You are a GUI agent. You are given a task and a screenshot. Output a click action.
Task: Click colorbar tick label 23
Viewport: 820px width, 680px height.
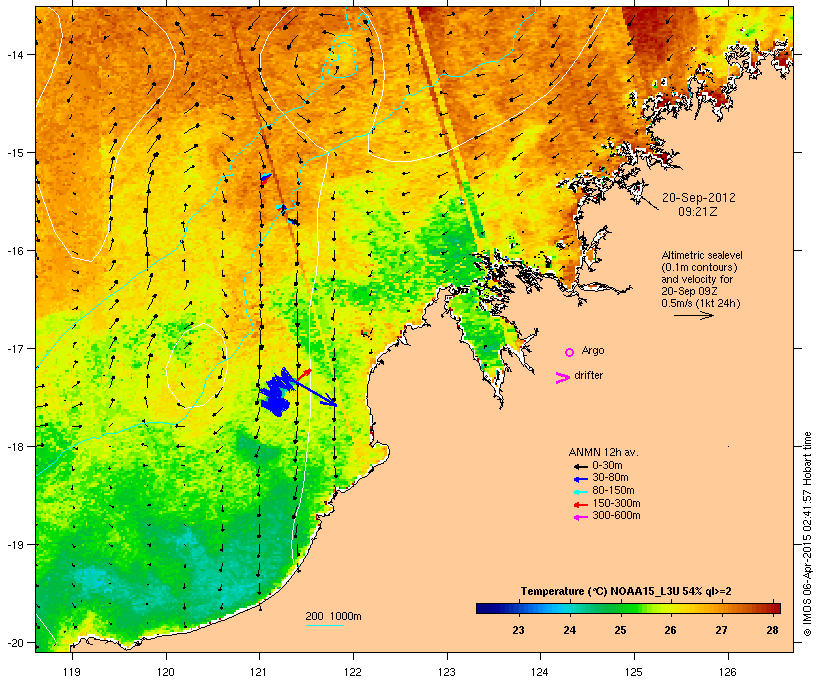click(x=518, y=630)
